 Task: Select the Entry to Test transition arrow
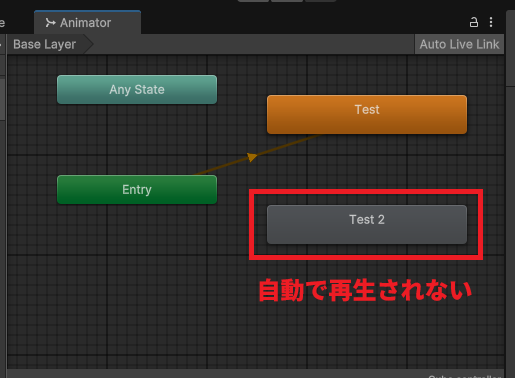click(253, 156)
